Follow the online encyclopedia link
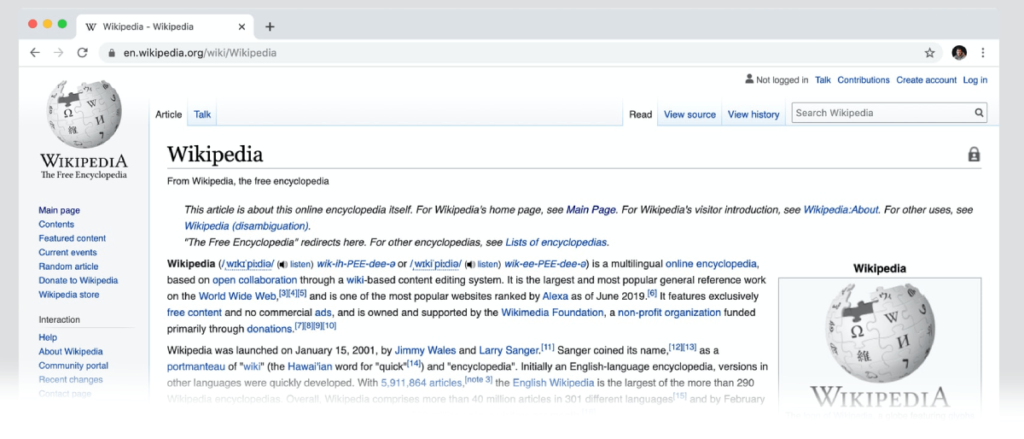 point(711,264)
